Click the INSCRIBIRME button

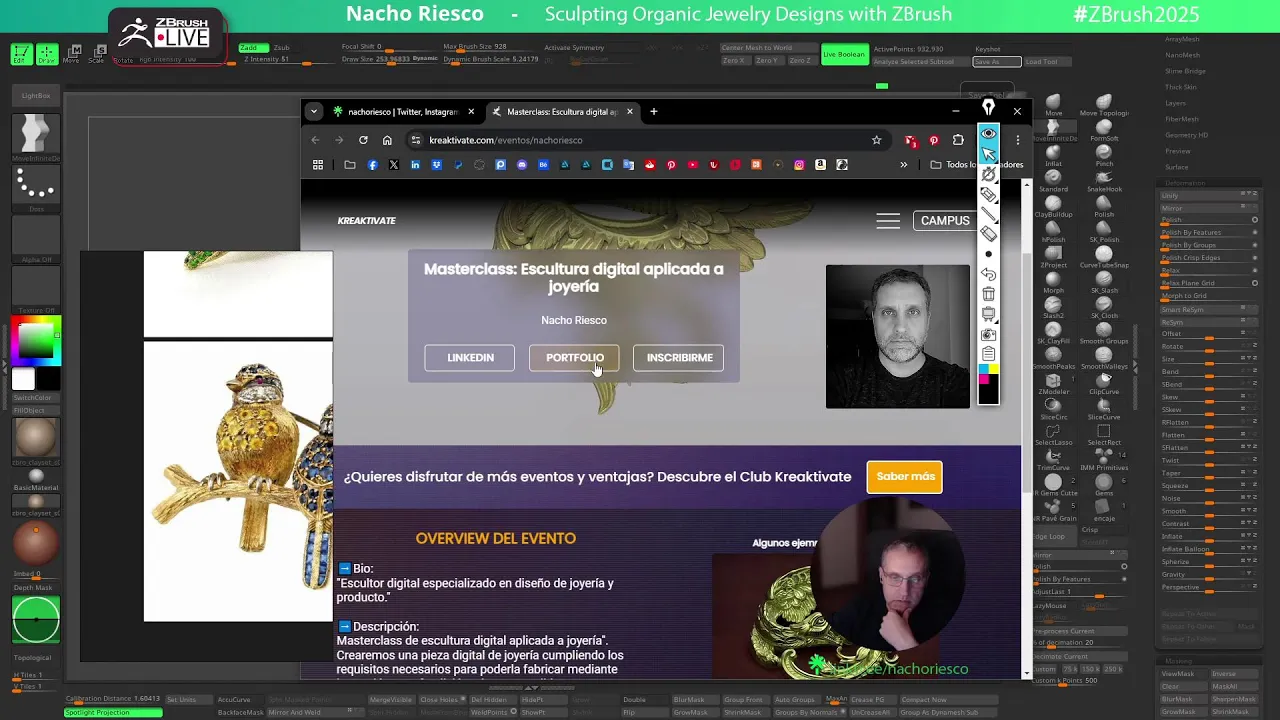(x=679, y=358)
